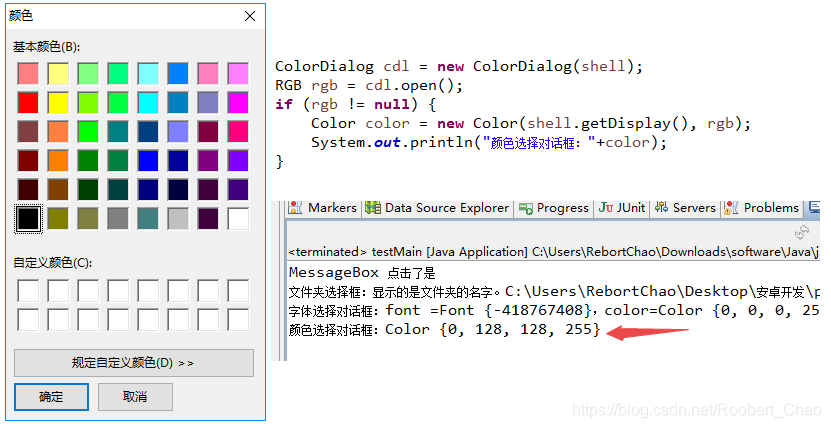
Task: Choose the navy blue swatch in fifth row
Action: tap(148, 190)
